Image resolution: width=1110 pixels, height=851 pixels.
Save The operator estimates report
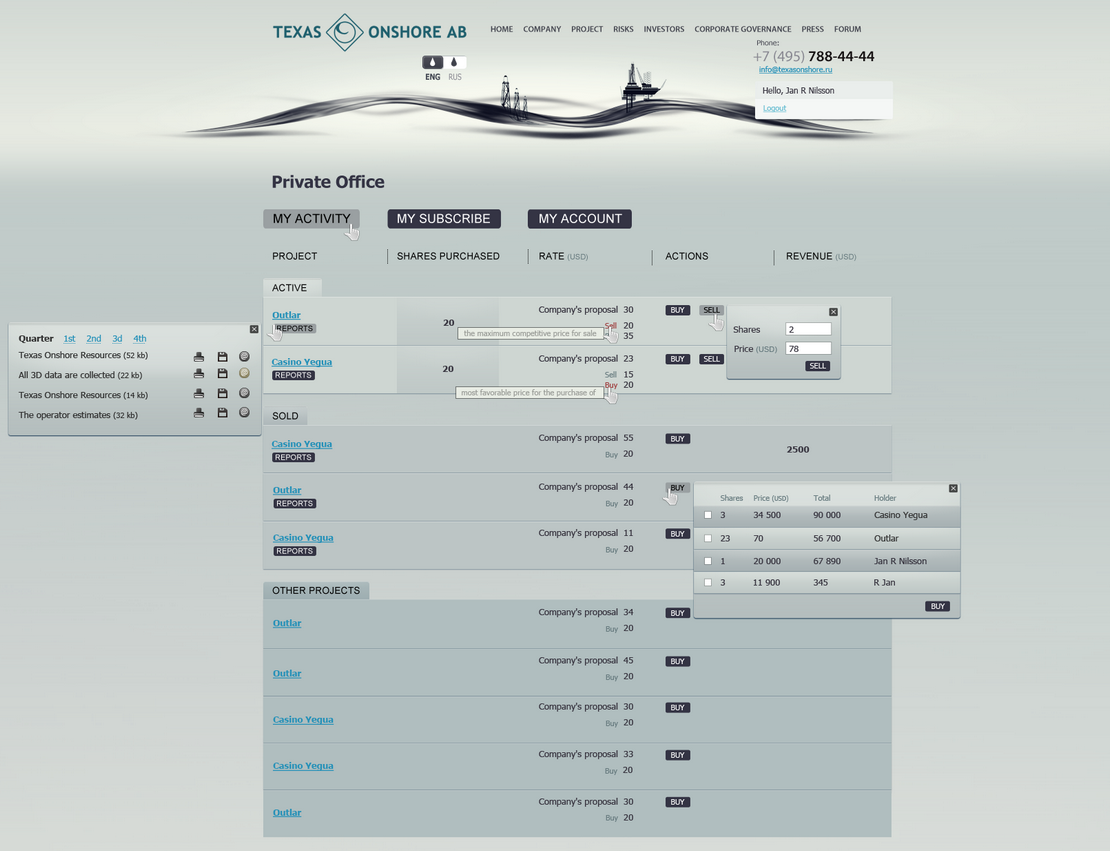point(222,412)
